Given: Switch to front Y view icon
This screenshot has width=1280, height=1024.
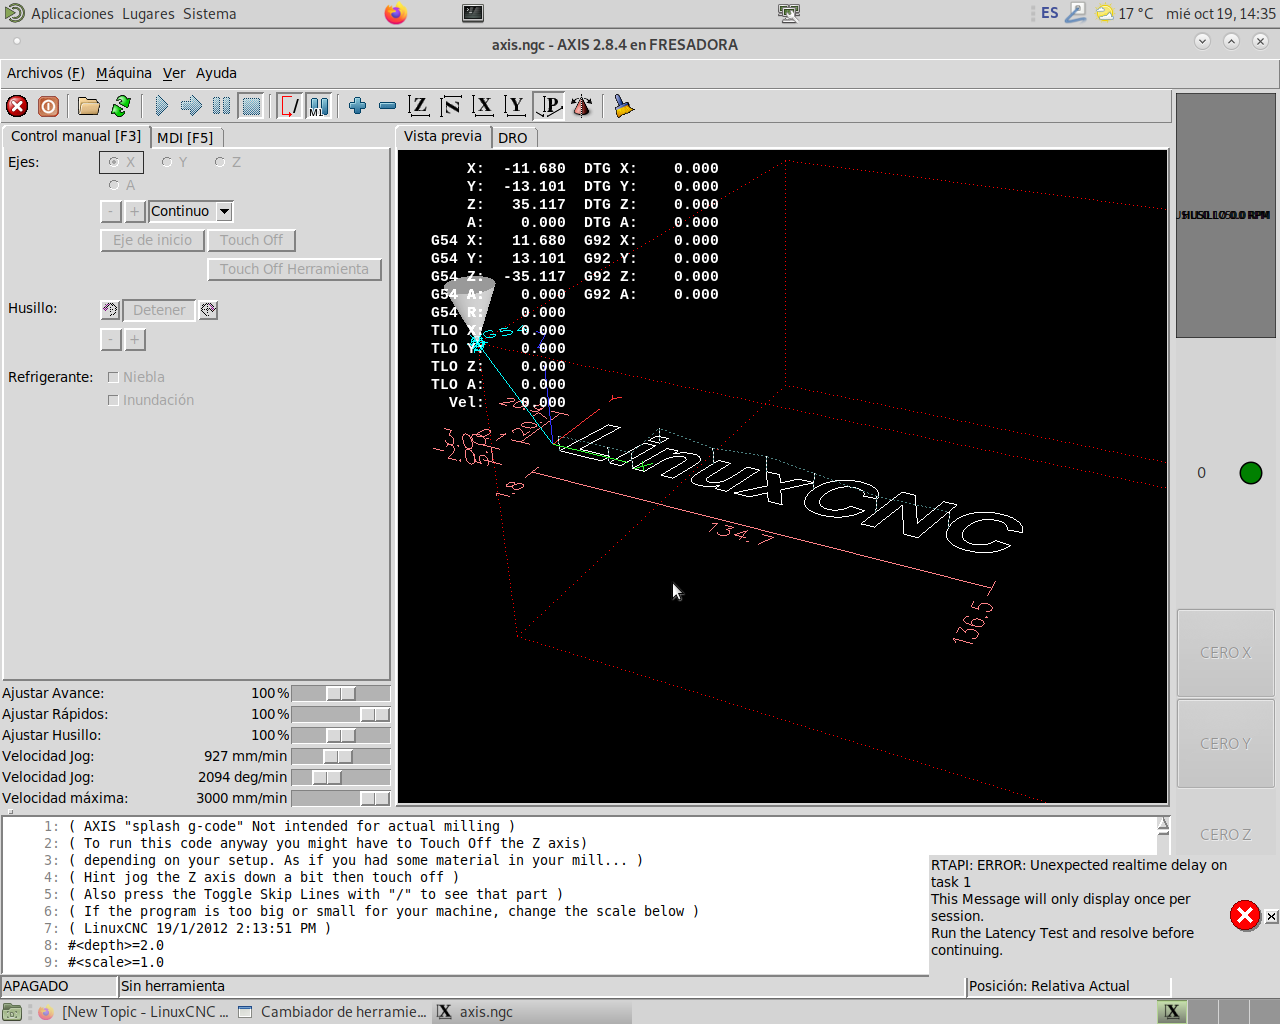Looking at the screenshot, I should [x=515, y=106].
